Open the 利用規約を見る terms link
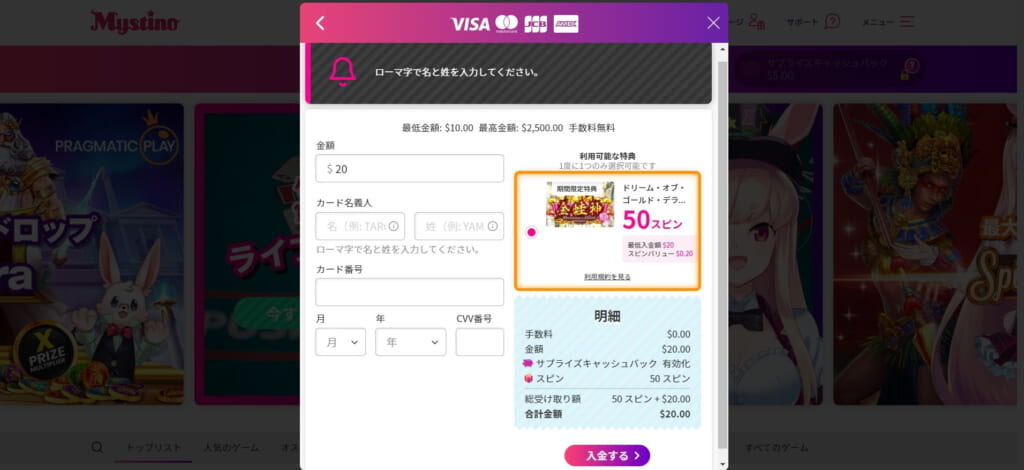 607,277
